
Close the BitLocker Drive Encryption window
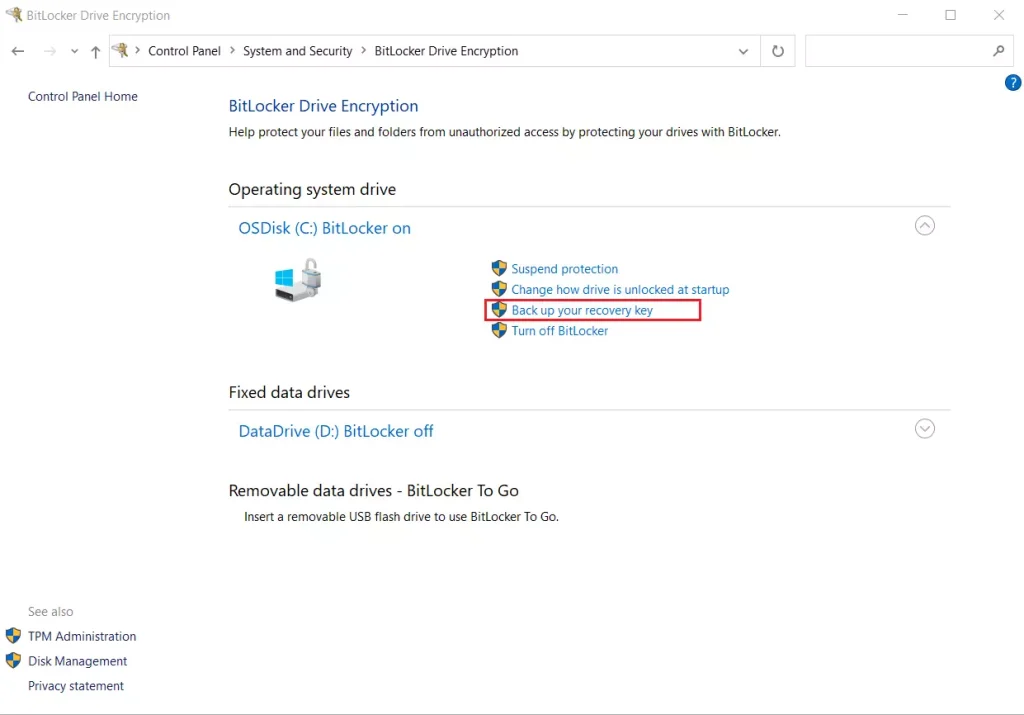click(x=999, y=14)
